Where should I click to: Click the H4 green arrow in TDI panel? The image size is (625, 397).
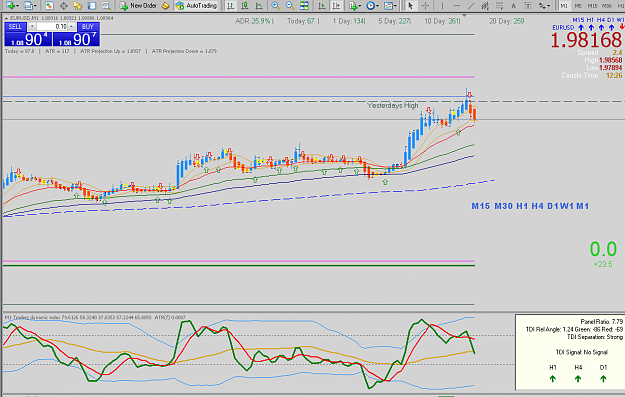578,379
